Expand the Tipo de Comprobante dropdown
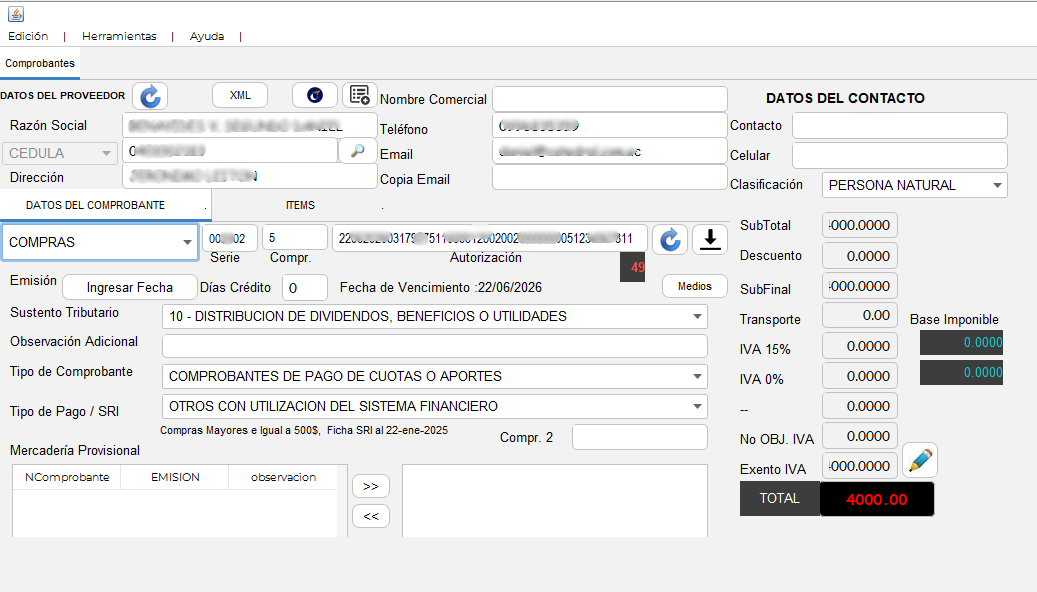The width and height of the screenshot is (1037, 592). coord(435,376)
